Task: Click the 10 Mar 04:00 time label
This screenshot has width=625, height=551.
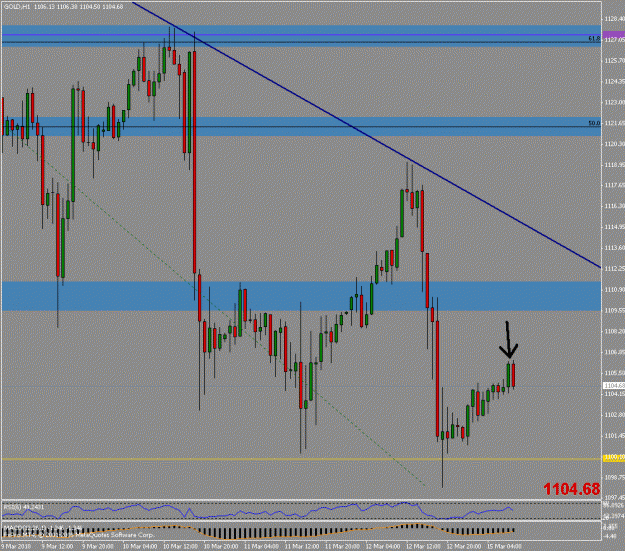Action: click(x=139, y=546)
